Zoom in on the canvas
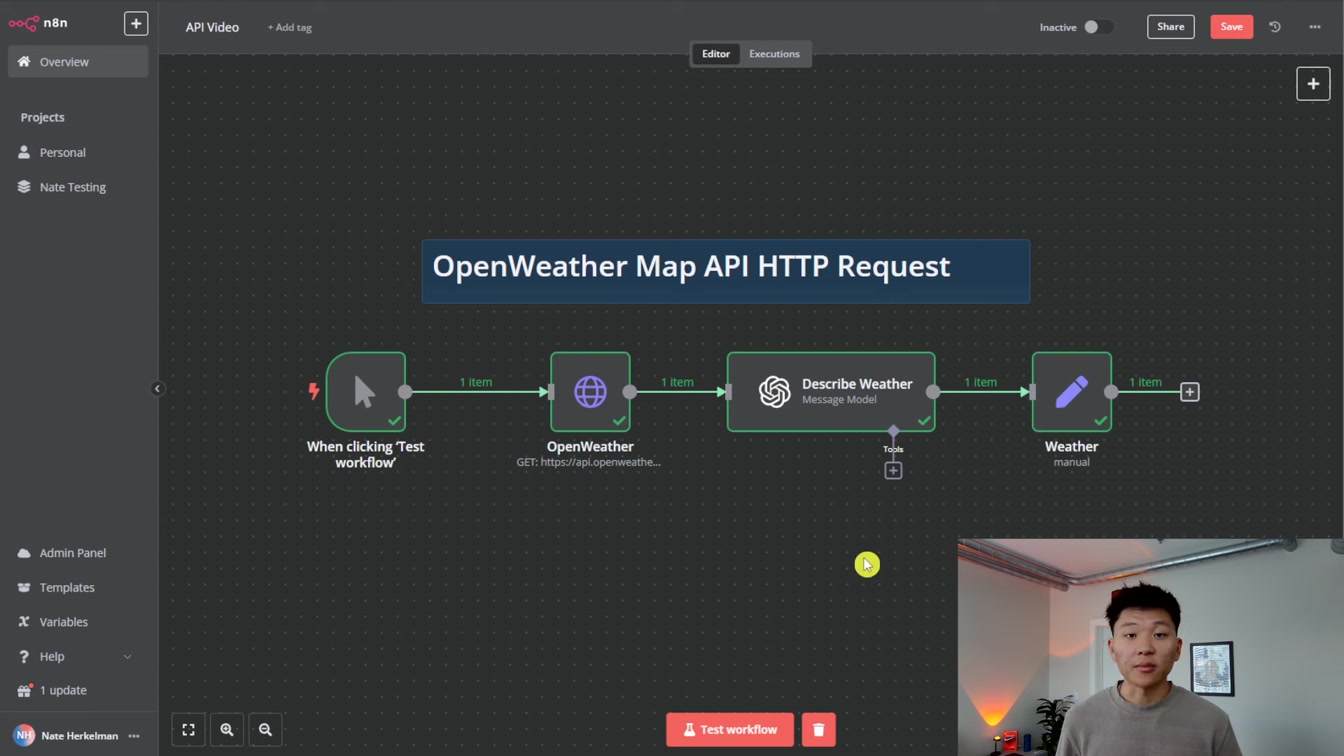Image resolution: width=1344 pixels, height=756 pixels. (x=227, y=730)
